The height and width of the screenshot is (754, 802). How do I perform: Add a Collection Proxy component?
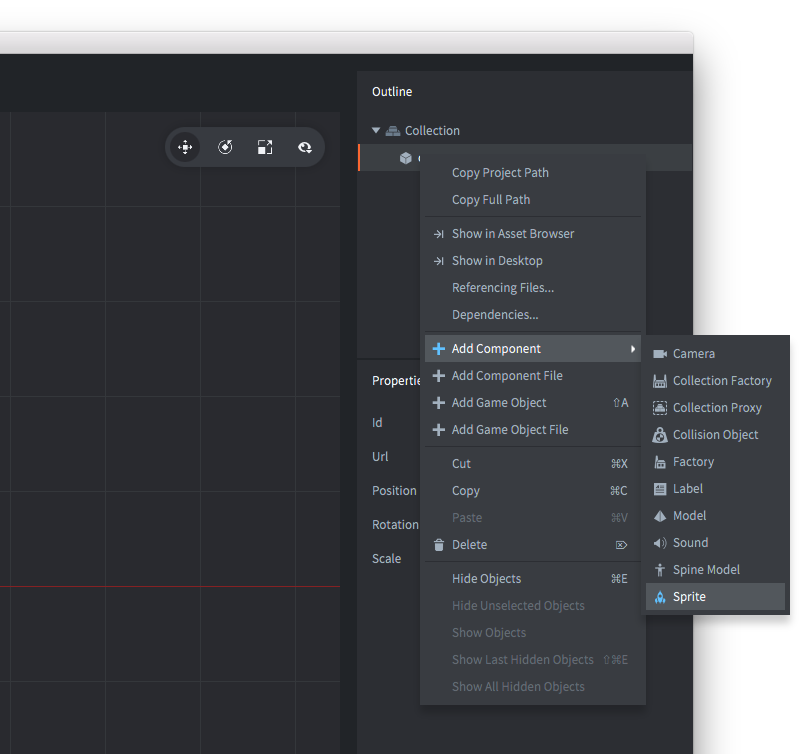pyautogui.click(x=716, y=408)
